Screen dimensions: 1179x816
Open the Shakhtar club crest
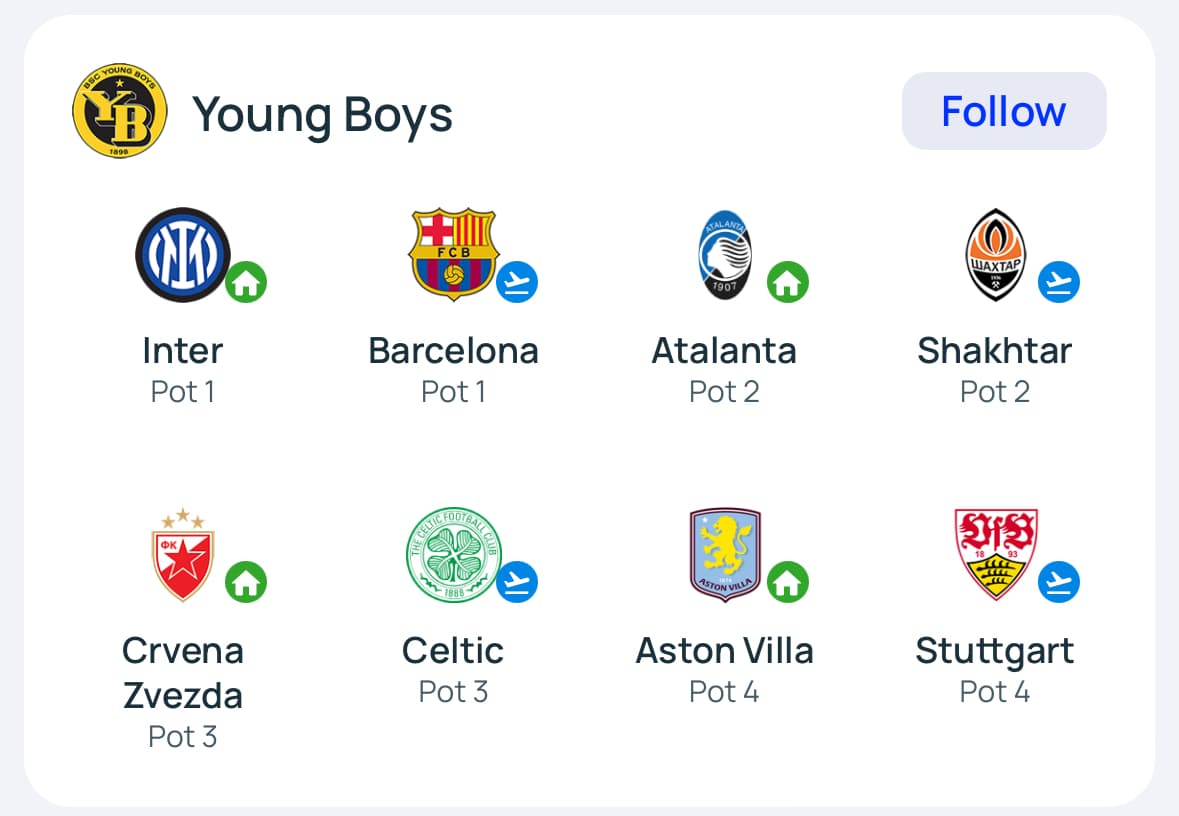coord(995,255)
